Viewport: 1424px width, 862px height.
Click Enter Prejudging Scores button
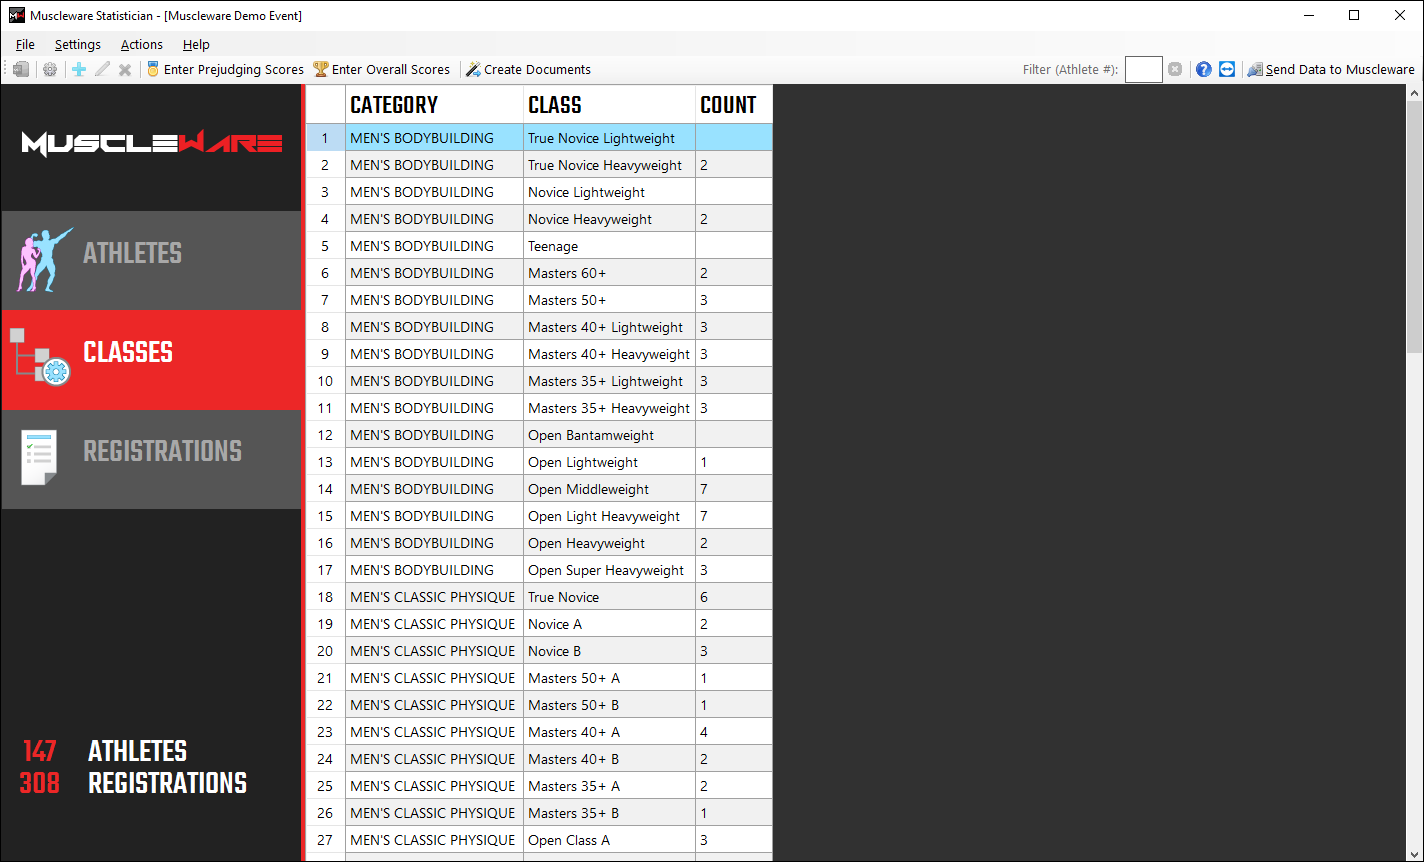pyautogui.click(x=225, y=69)
